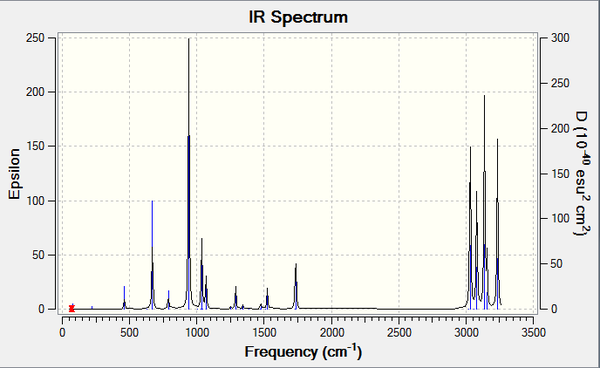Click the peak near 3030 cm-1
Image resolution: width=600 pixels, height=368 pixels.
pos(470,228)
